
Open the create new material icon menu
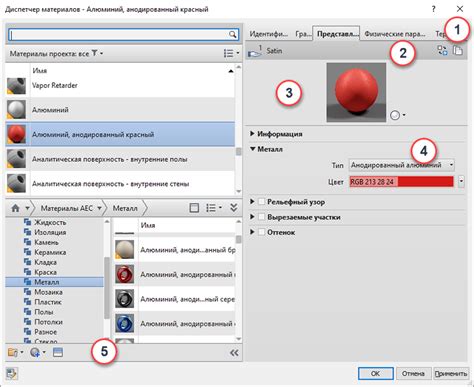[x=37, y=352]
